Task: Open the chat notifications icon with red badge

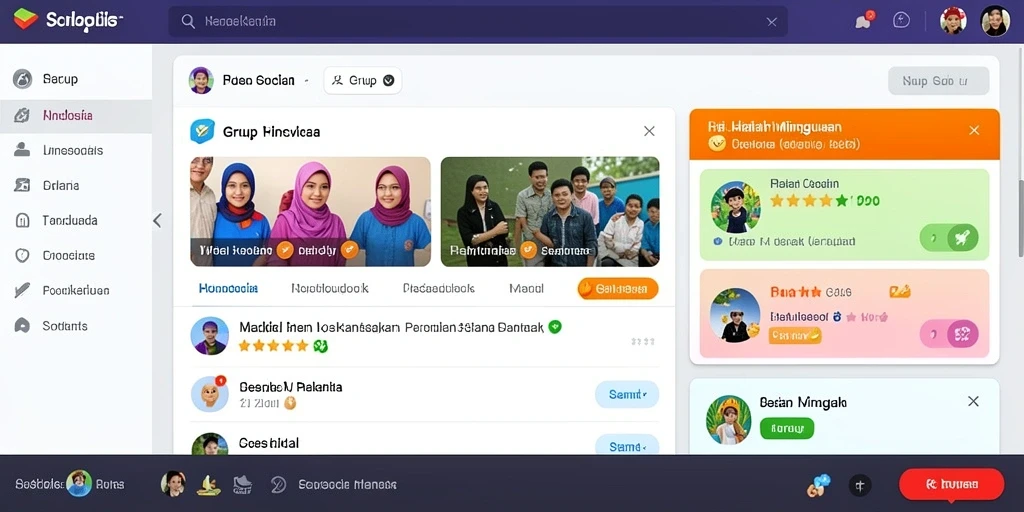Action: (864, 20)
